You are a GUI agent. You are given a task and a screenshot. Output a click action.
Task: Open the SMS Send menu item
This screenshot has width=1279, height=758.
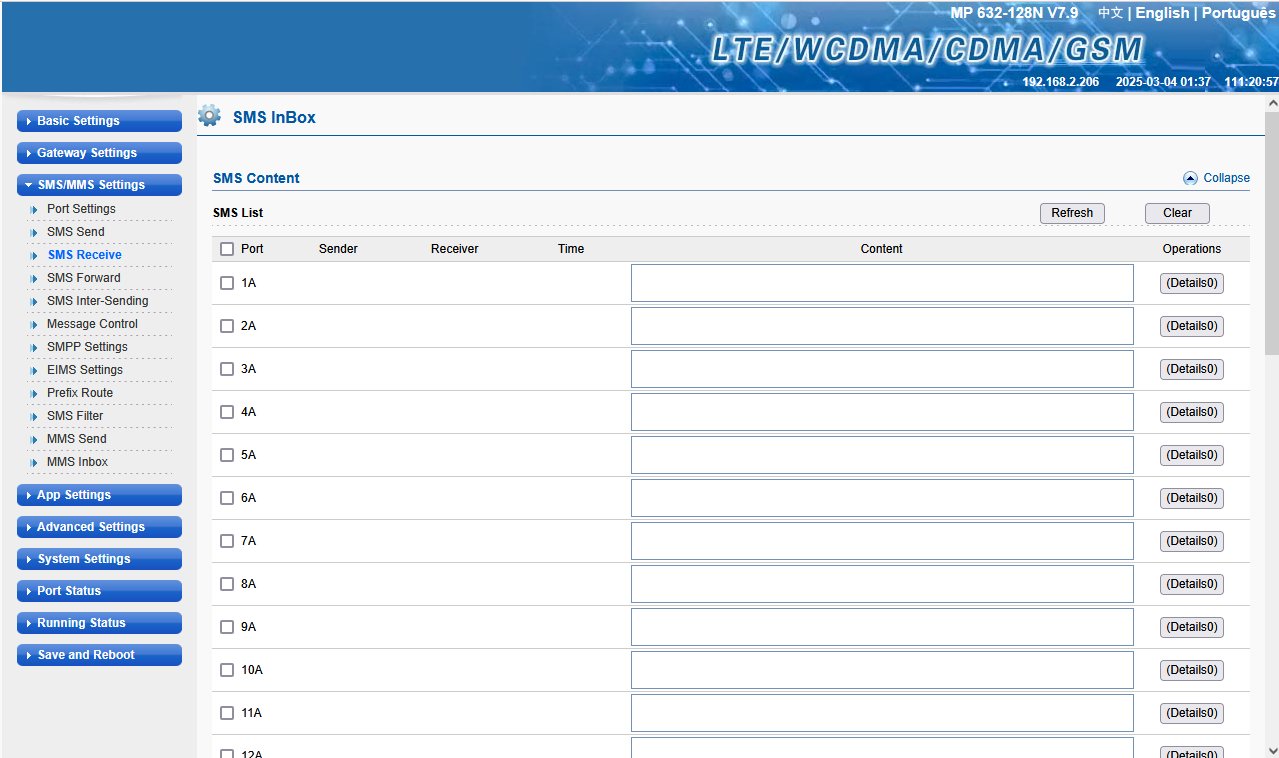pyautogui.click(x=76, y=232)
